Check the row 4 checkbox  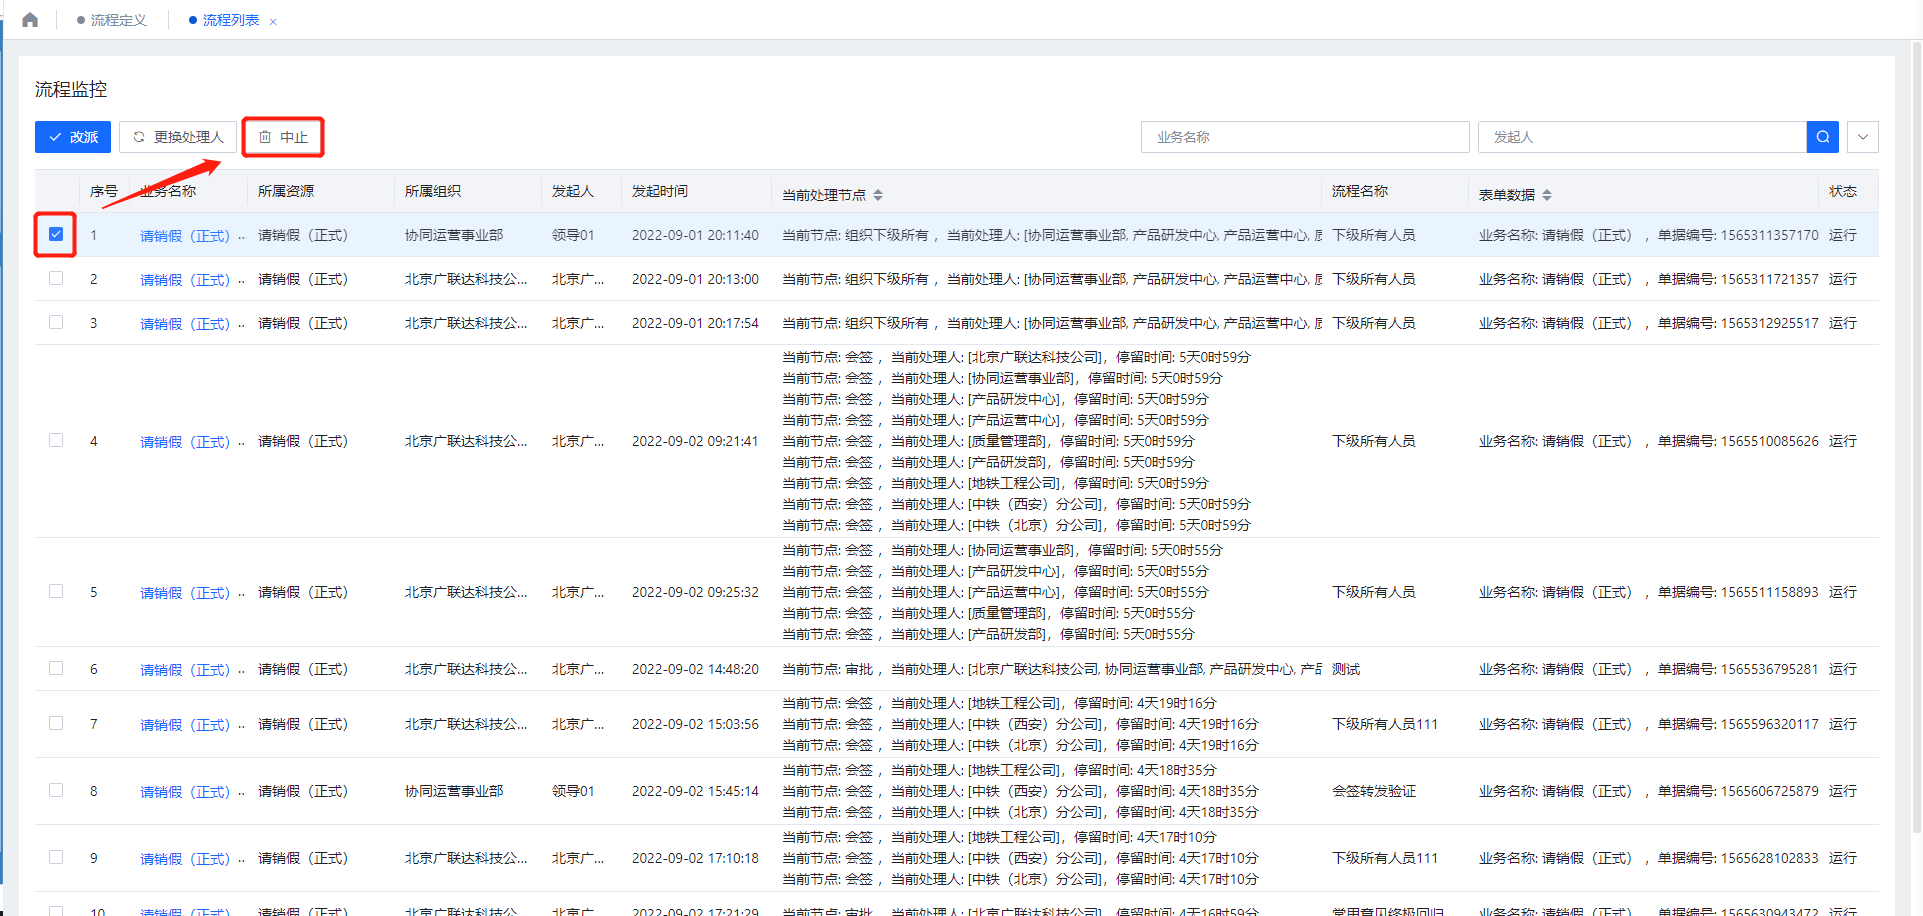56,440
